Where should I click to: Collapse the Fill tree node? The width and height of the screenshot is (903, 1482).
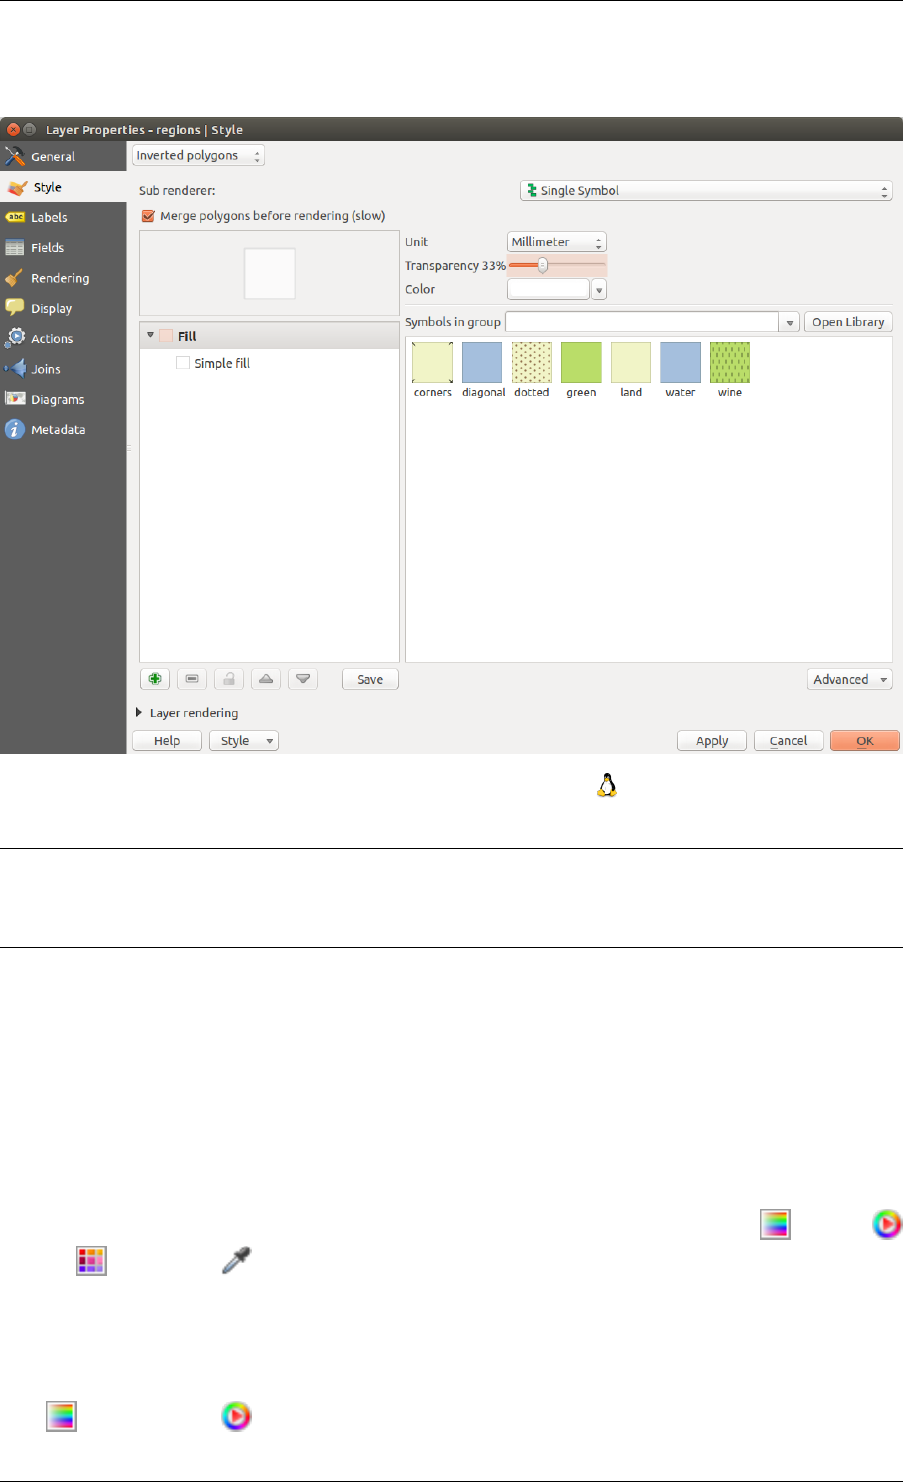click(x=150, y=336)
